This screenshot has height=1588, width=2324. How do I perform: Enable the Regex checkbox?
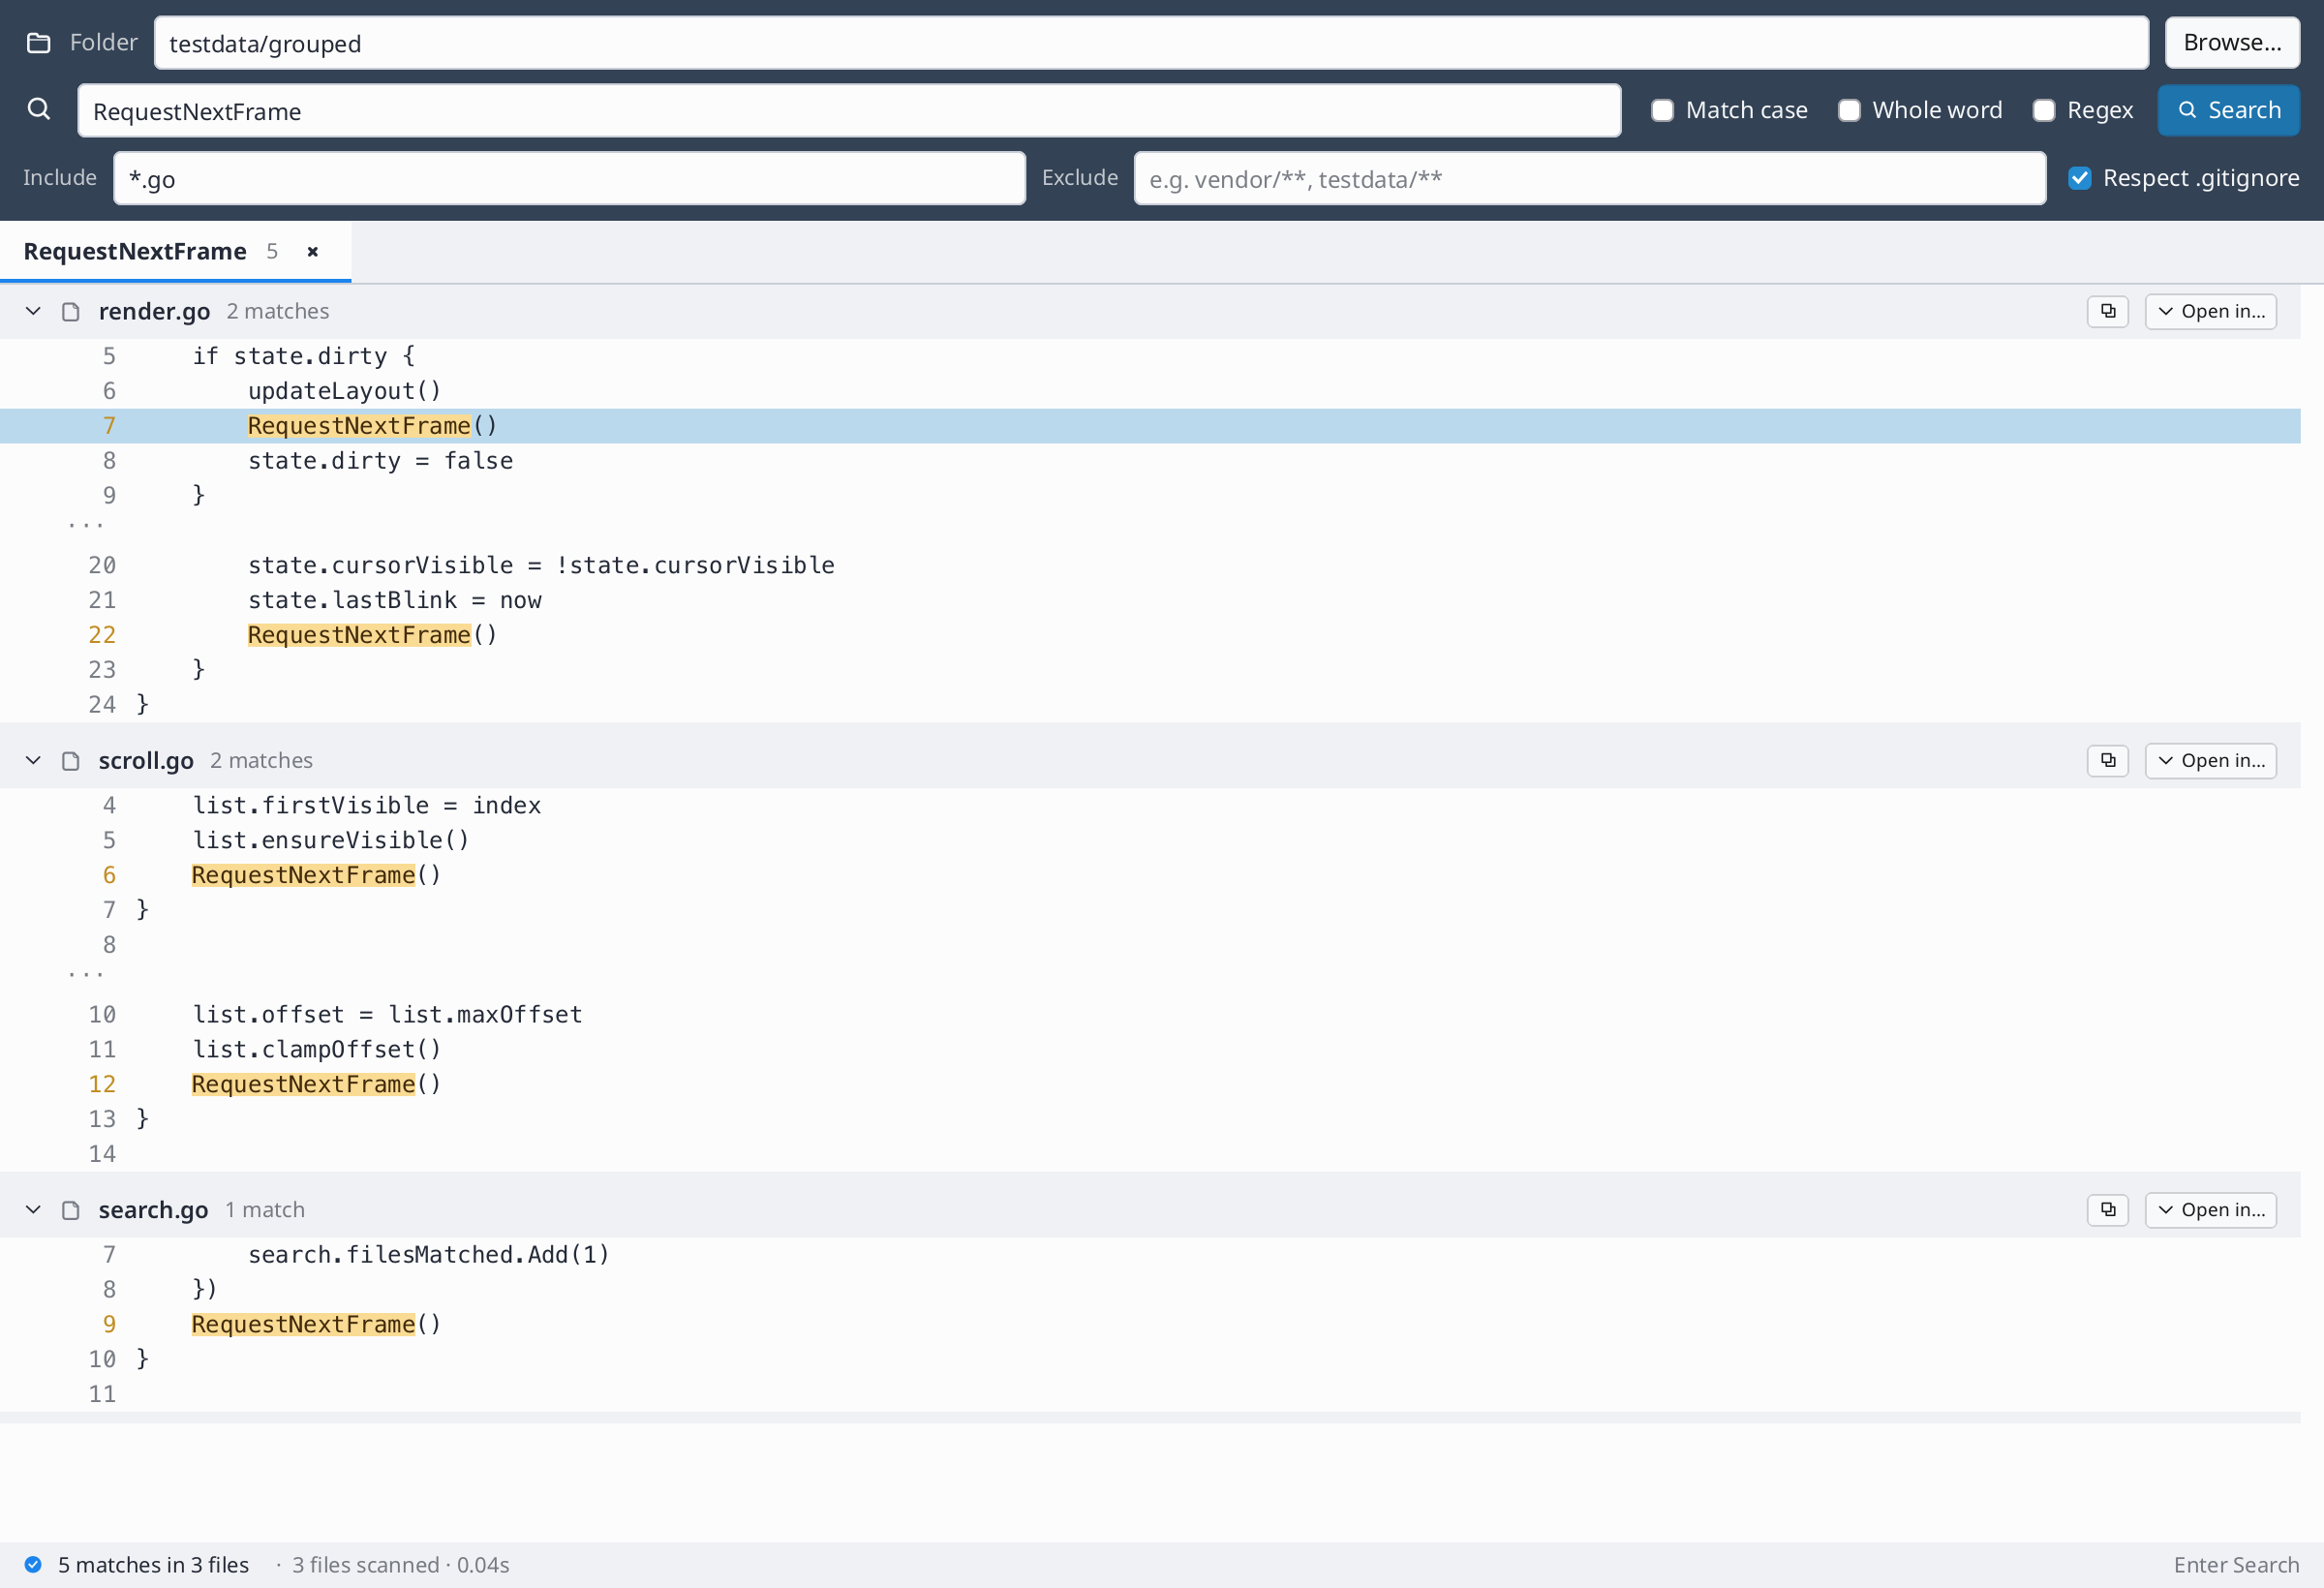click(2043, 110)
